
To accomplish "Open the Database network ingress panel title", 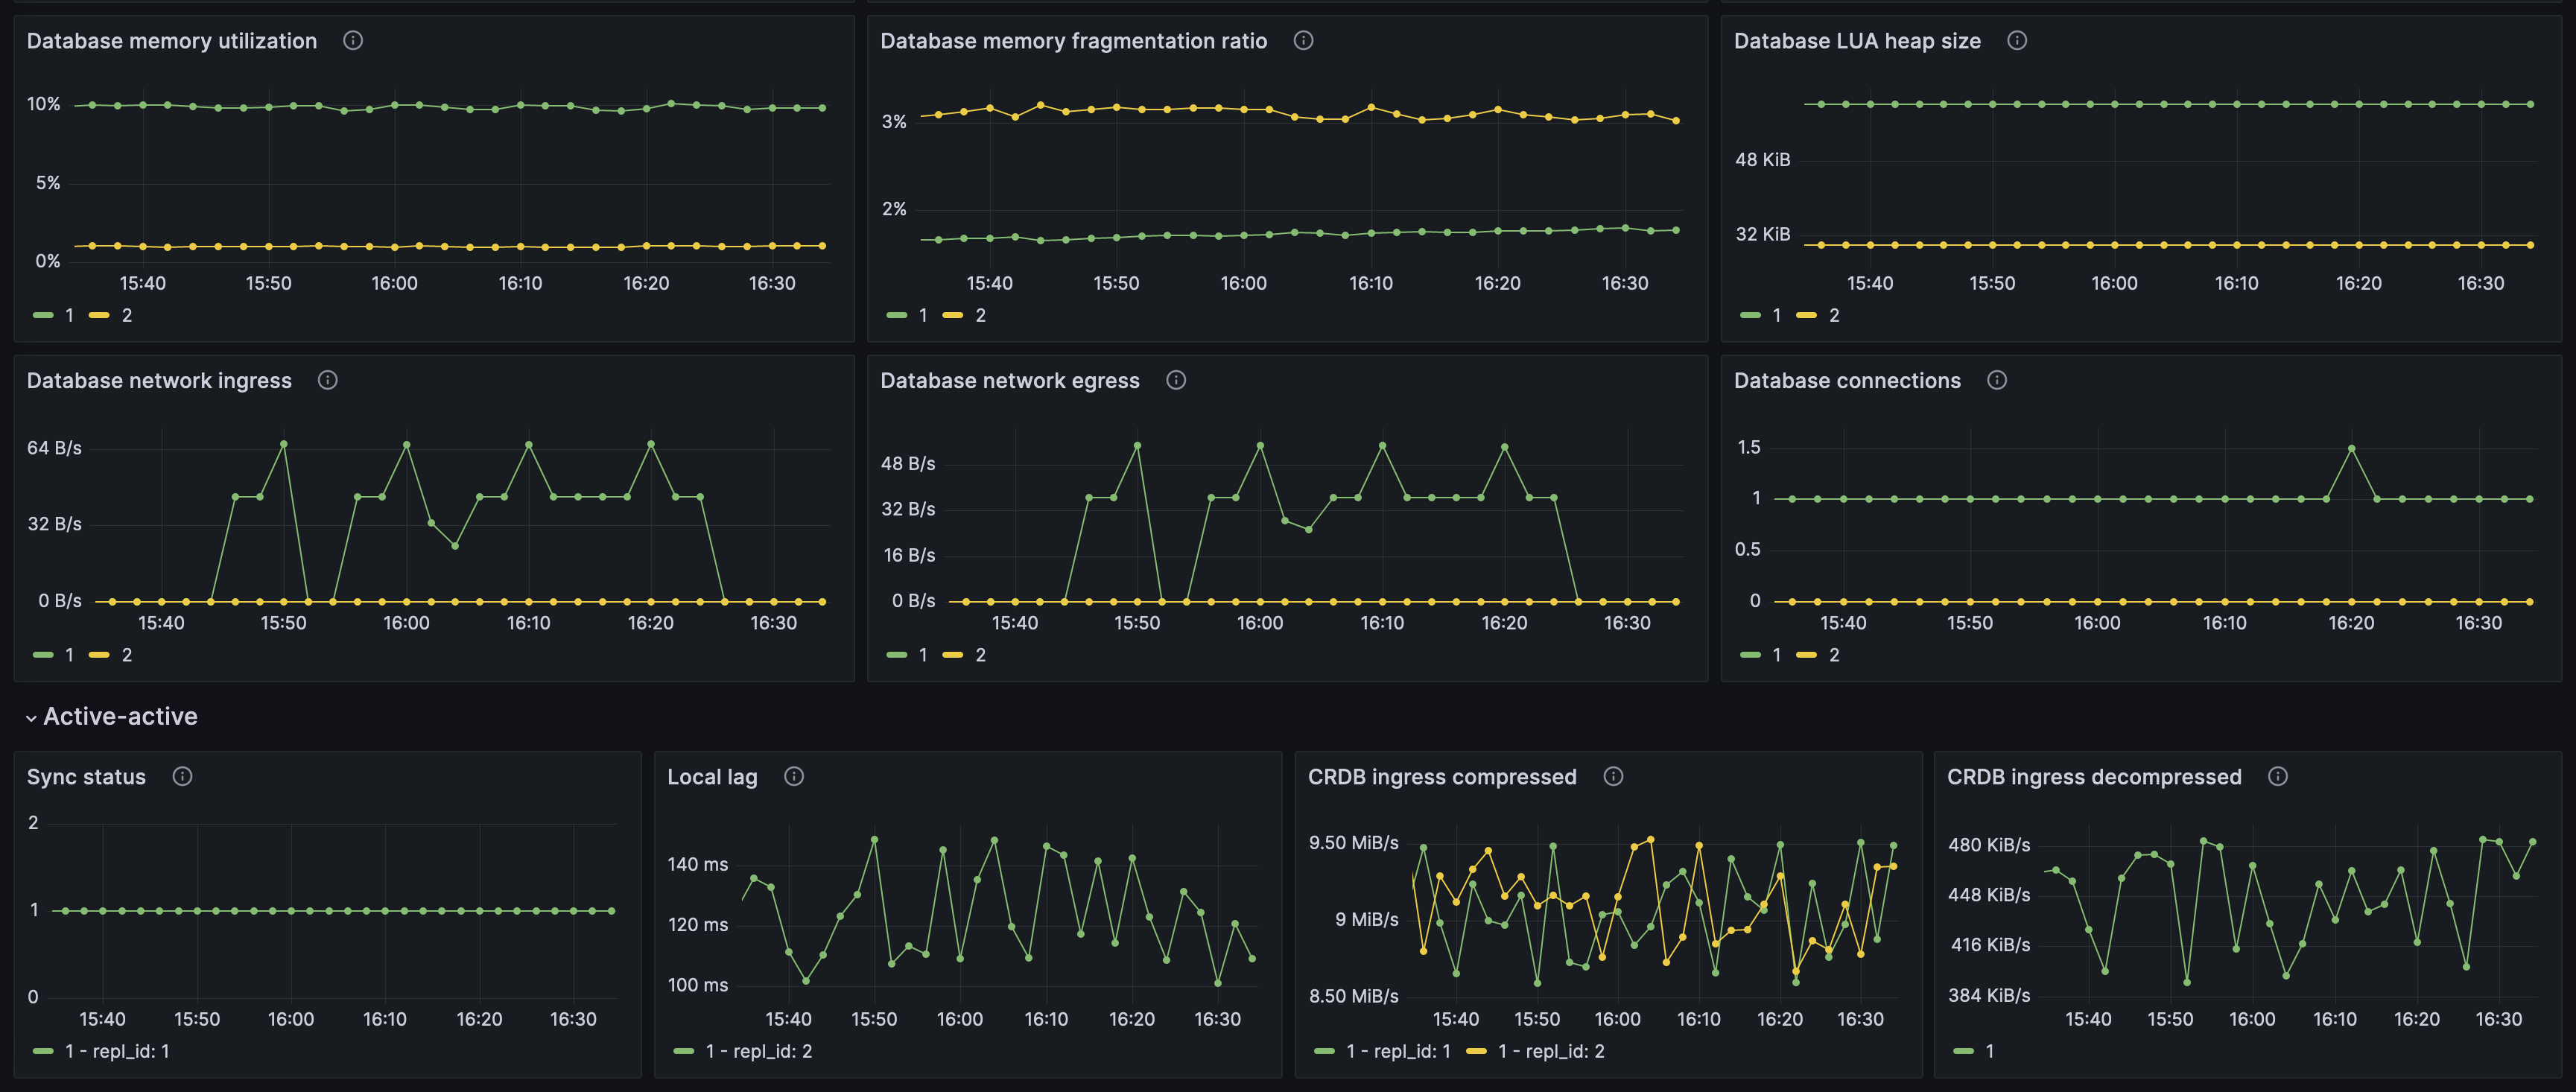I will (159, 380).
